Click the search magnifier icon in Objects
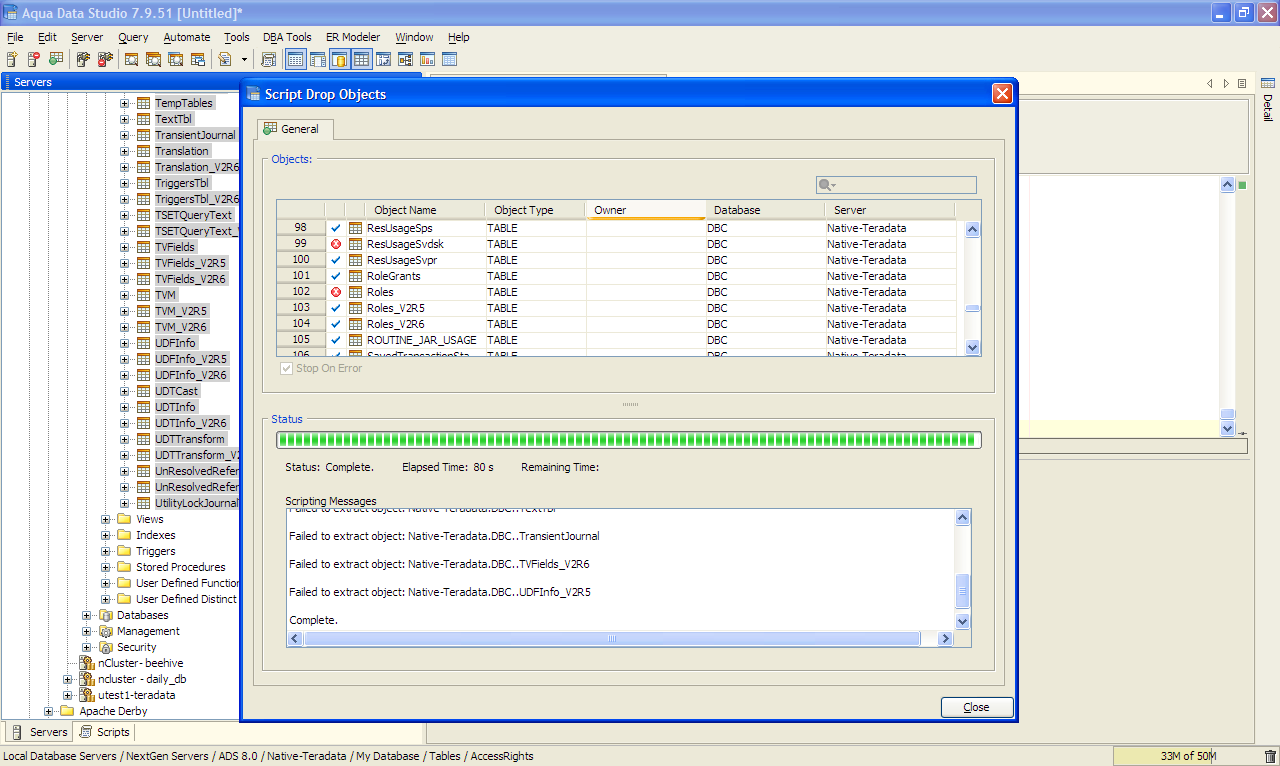The image size is (1280, 766). tap(827, 185)
